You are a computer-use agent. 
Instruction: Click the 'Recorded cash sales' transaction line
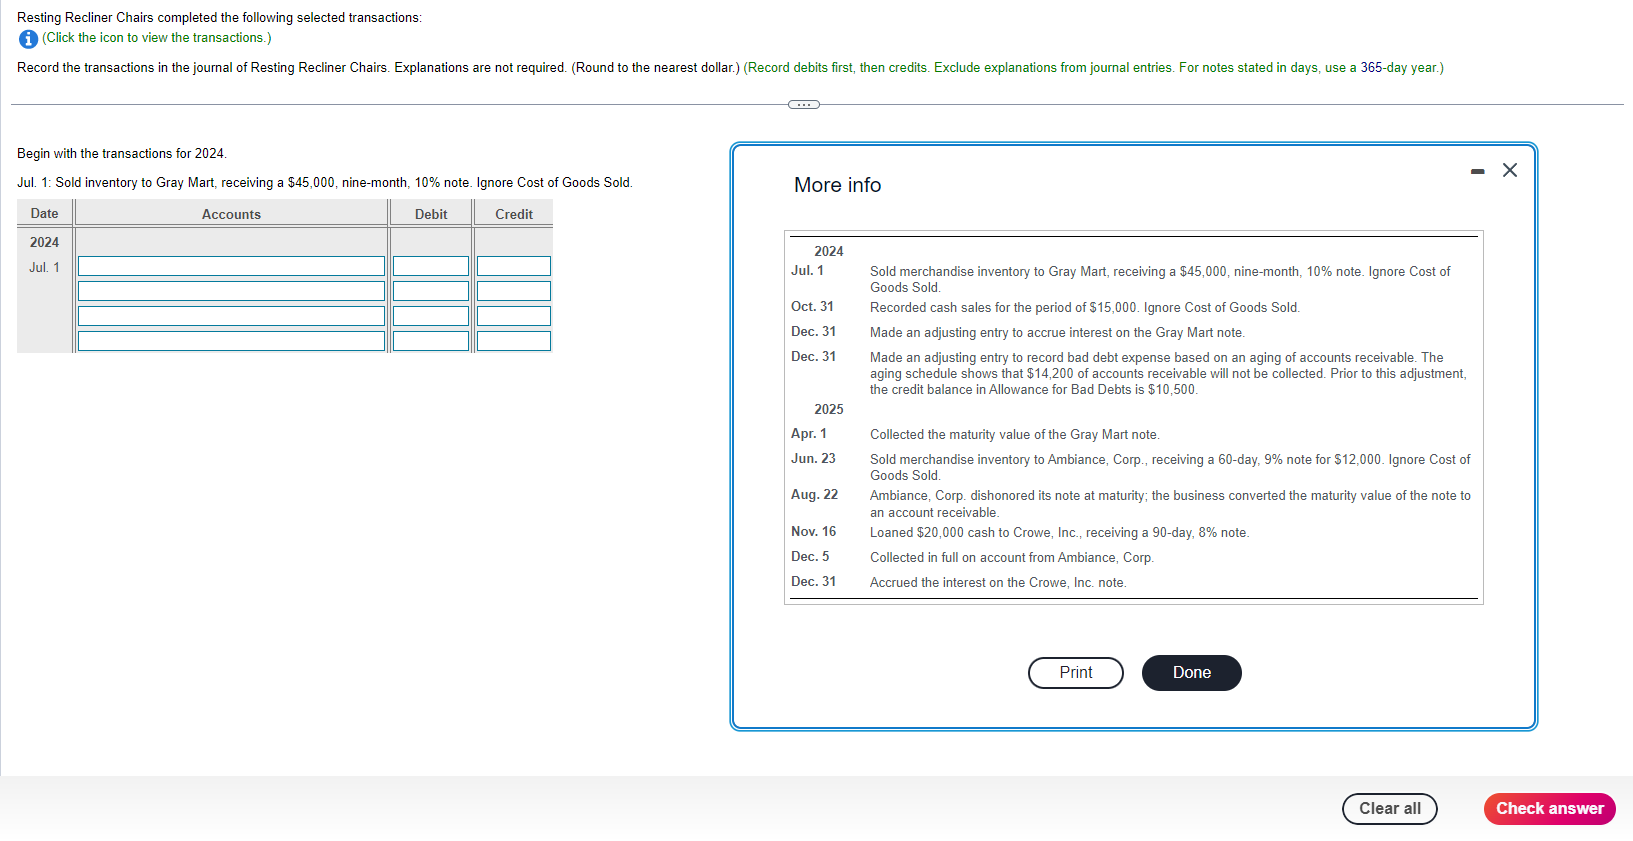tap(1085, 308)
